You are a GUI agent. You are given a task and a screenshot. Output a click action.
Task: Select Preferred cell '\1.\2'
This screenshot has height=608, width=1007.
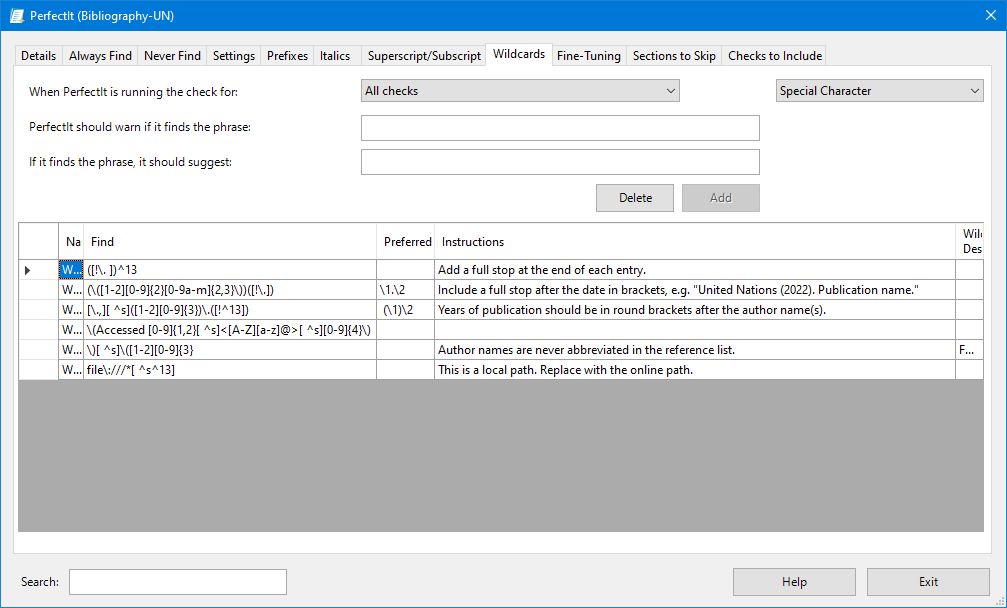(x=406, y=290)
